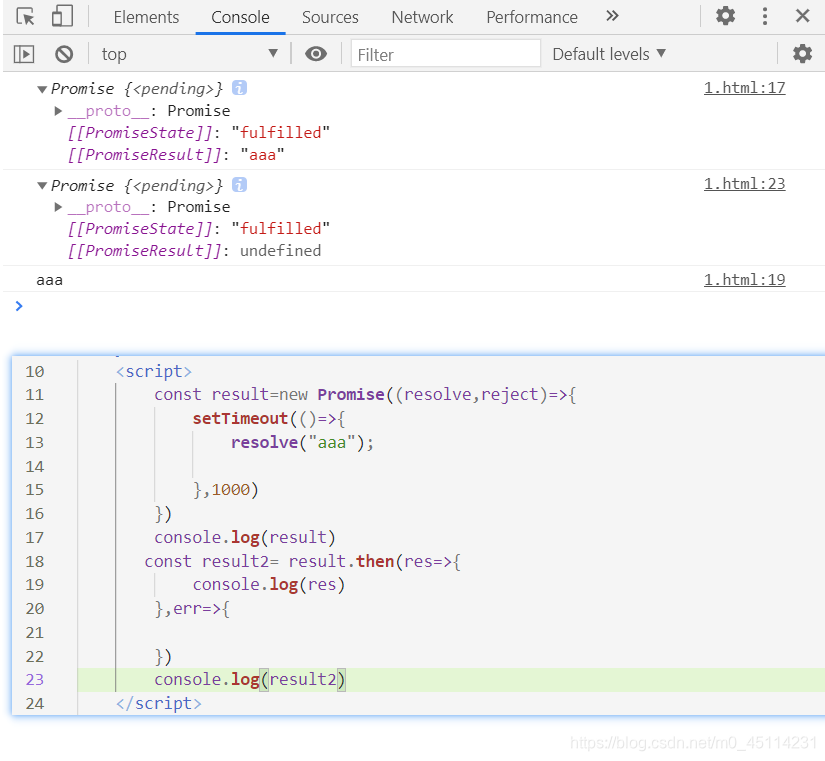Switch to the Elements tab
This screenshot has height=761, width=825.
(x=146, y=17)
